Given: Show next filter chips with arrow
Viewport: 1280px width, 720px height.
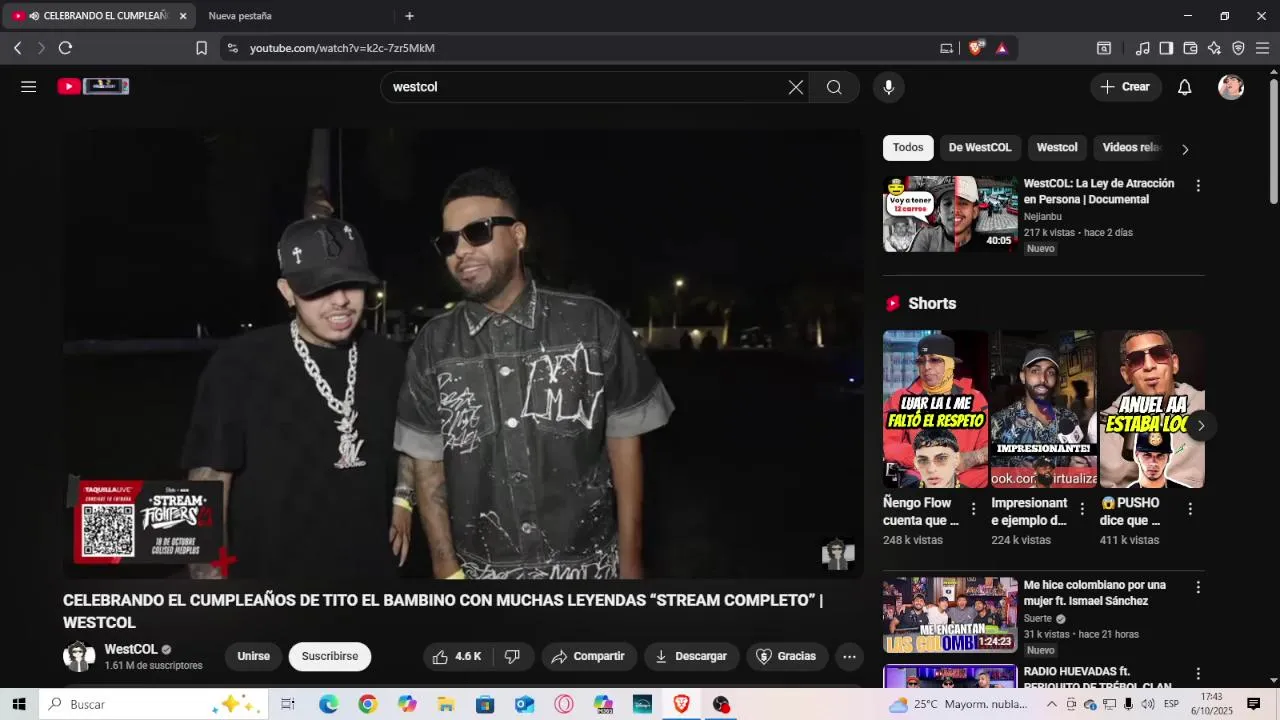Looking at the screenshot, I should [1185, 149].
